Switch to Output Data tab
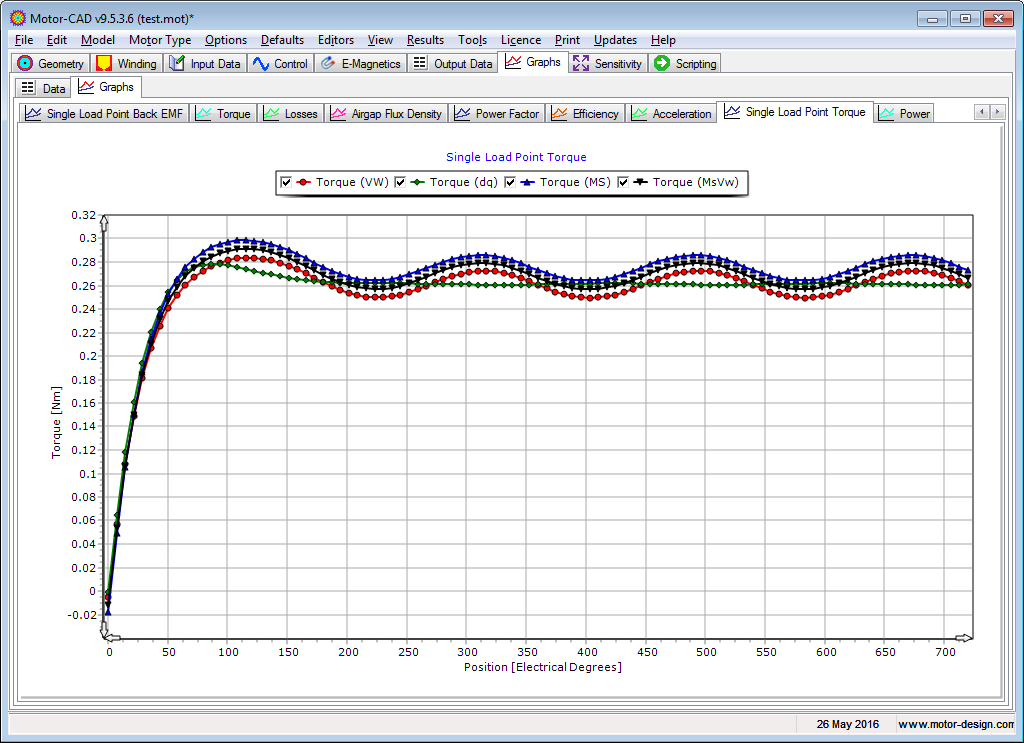Screen dimensions: 1024x743 [453, 63]
